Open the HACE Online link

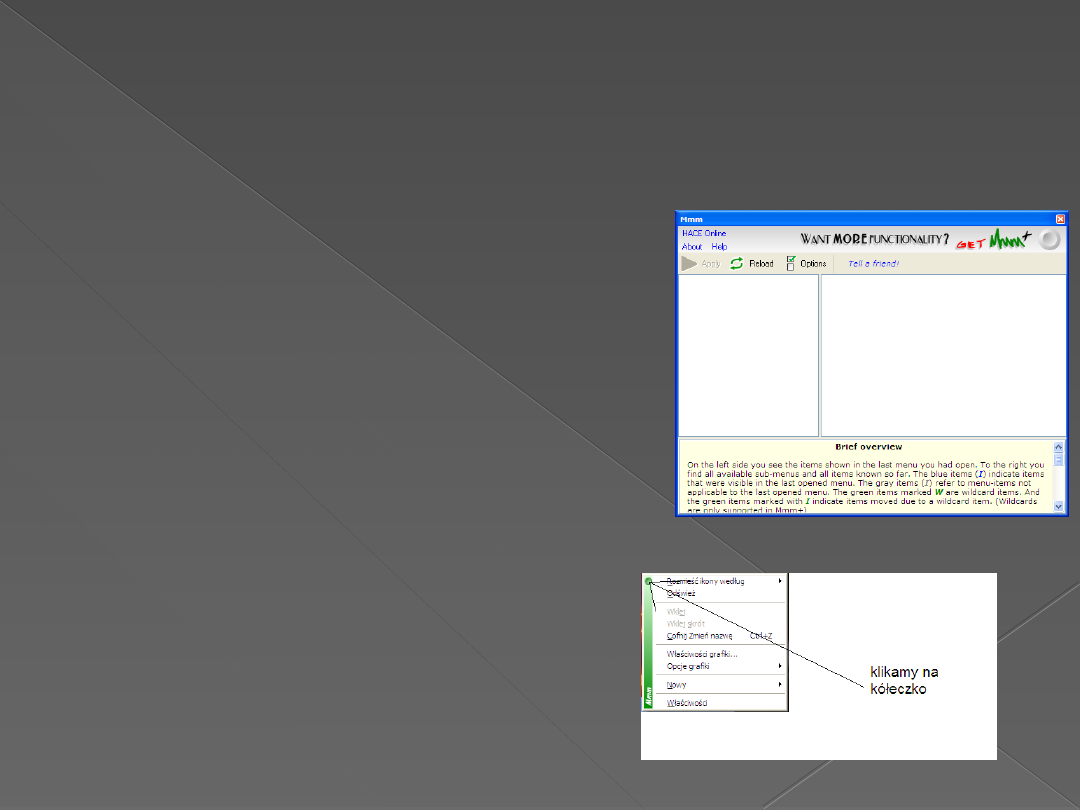704,234
